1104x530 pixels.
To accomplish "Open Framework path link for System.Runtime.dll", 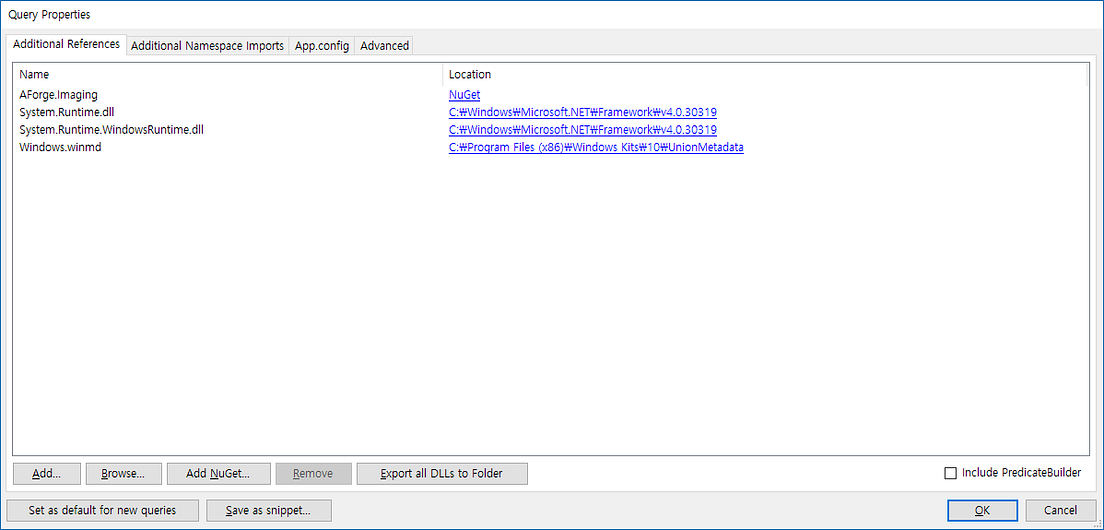I will (x=583, y=112).
